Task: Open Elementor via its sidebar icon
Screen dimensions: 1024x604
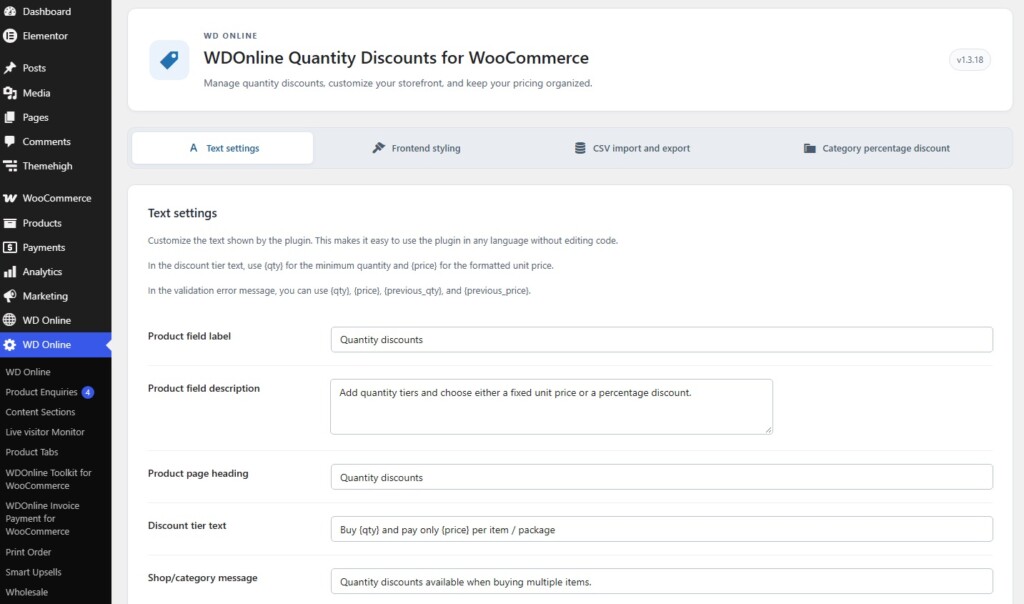Action: pos(10,36)
